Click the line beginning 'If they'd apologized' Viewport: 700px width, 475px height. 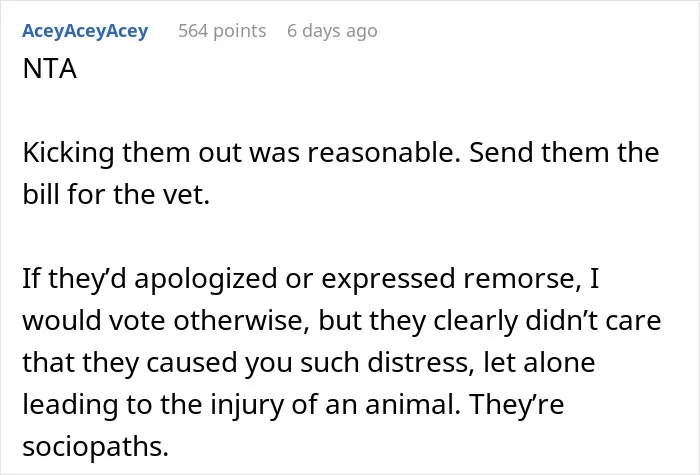click(x=311, y=279)
